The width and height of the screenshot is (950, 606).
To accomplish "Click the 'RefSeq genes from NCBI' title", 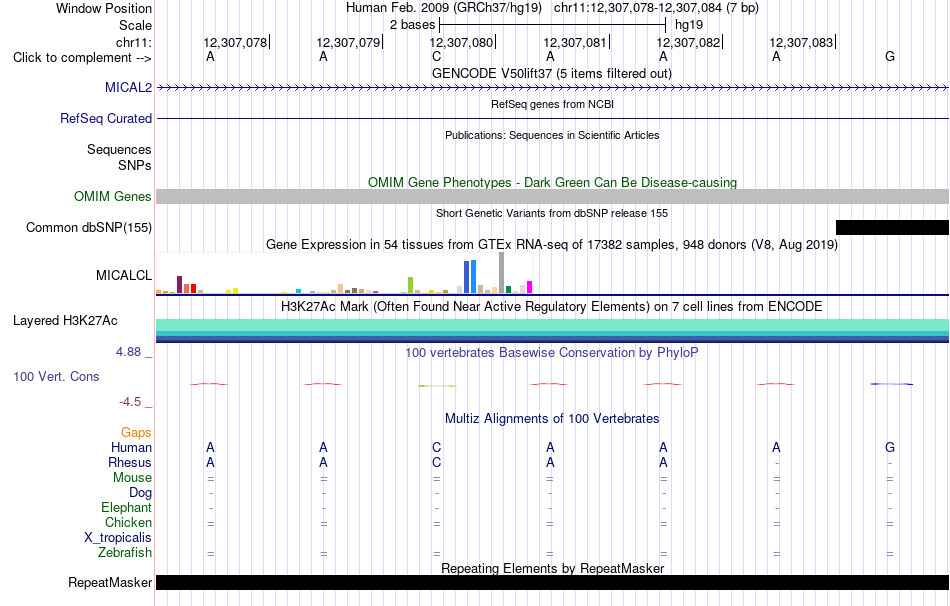I will tap(553, 104).
